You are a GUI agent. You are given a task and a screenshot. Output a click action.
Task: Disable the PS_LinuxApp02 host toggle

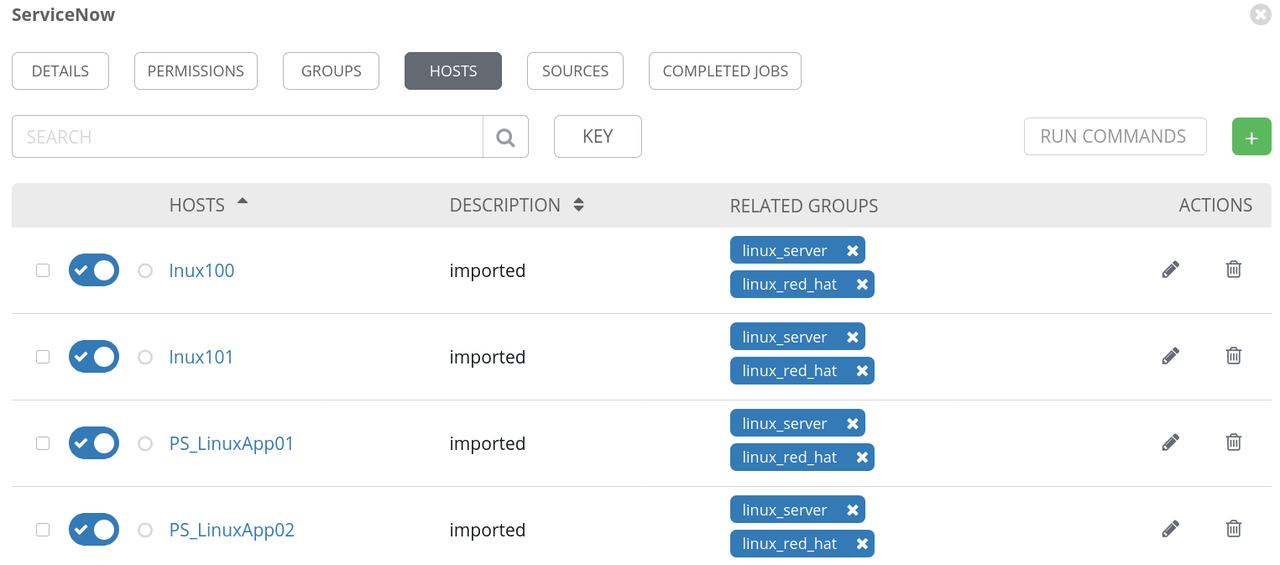[94, 530]
